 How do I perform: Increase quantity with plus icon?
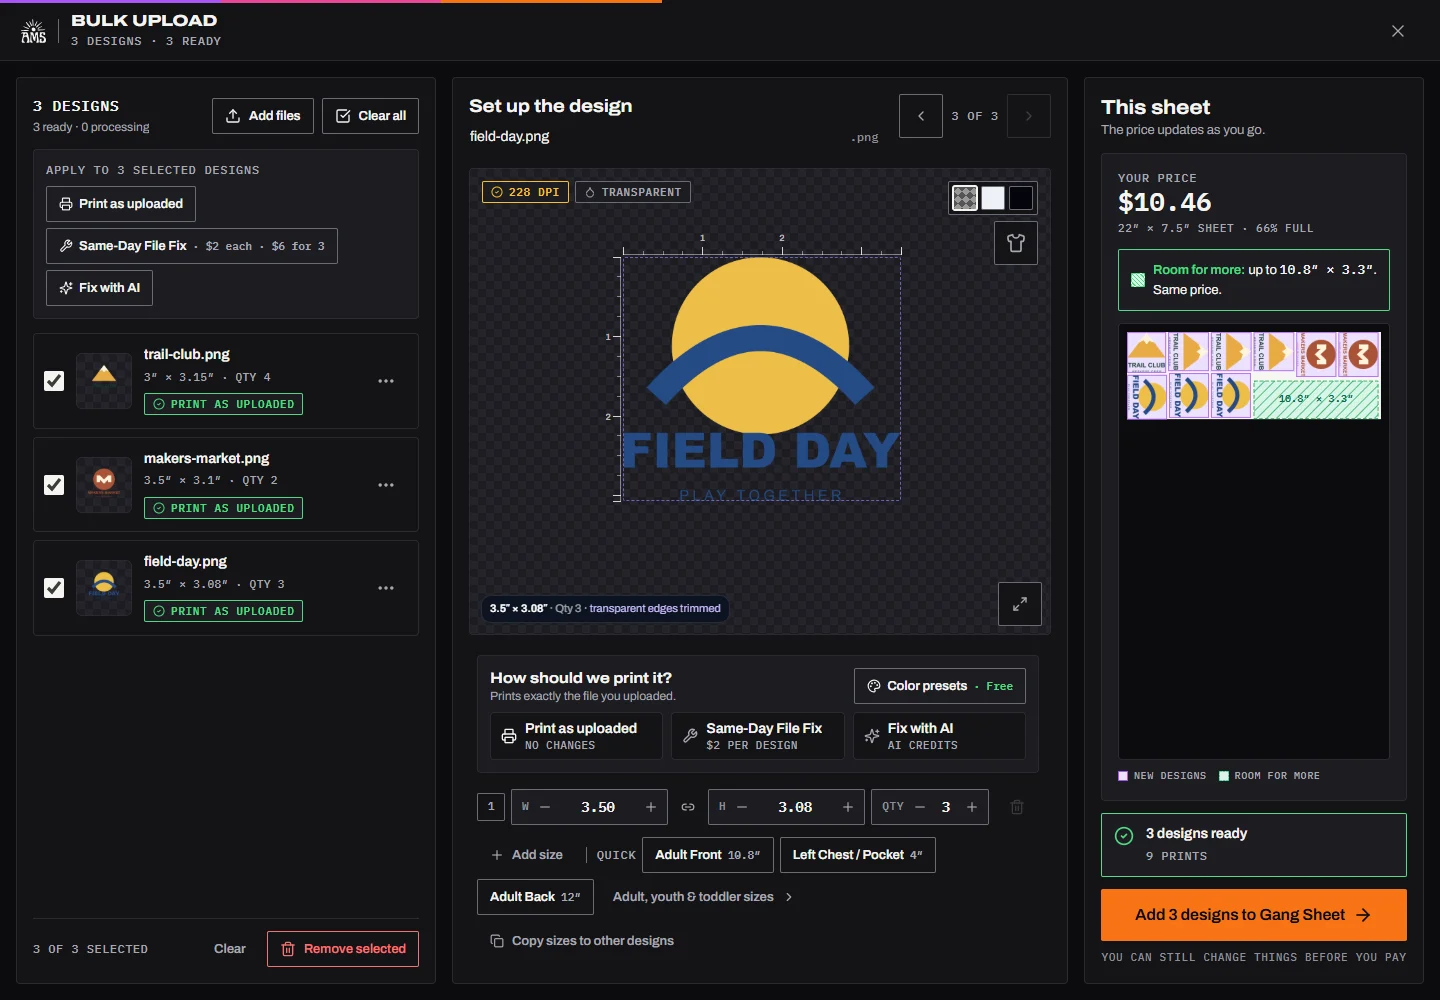pos(972,807)
